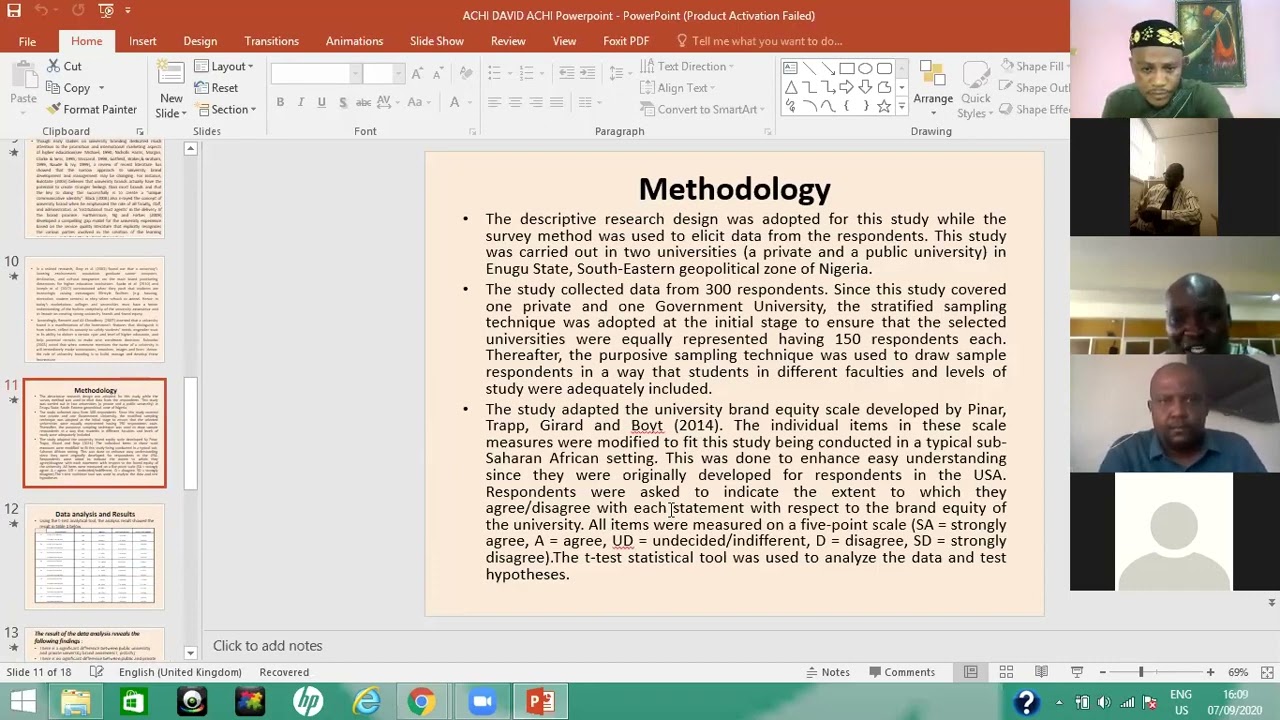Click the Undo arrow in quick access toolbar
This screenshot has width=1280, height=720.
(41, 11)
